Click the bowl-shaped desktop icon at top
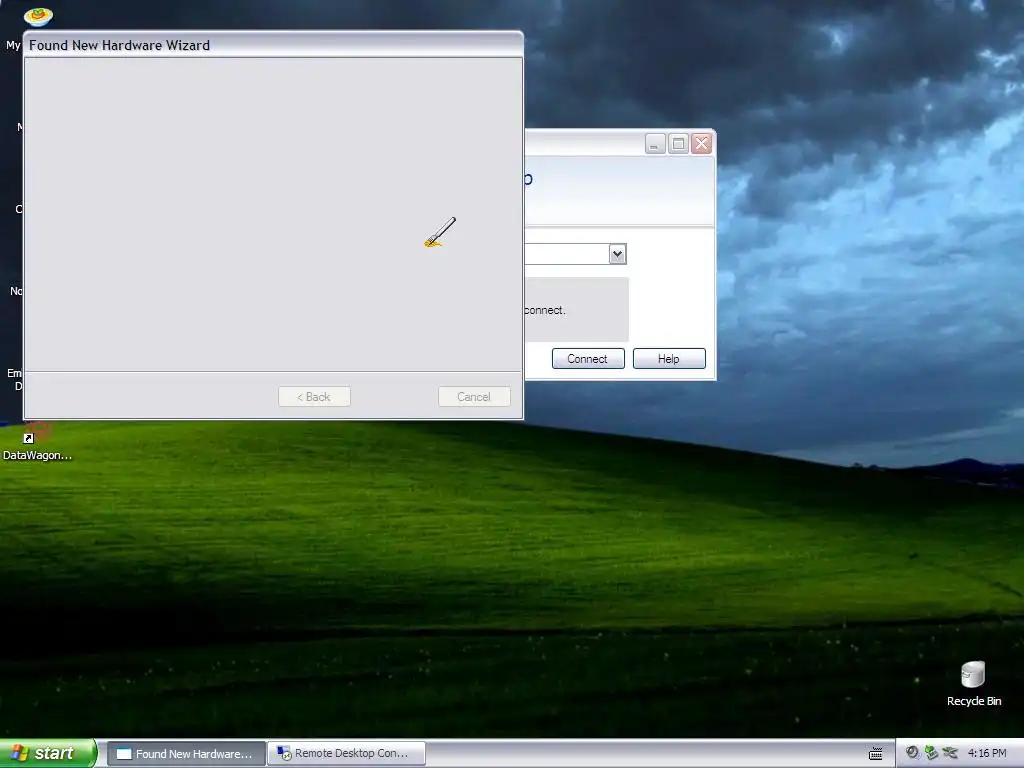 tap(38, 16)
